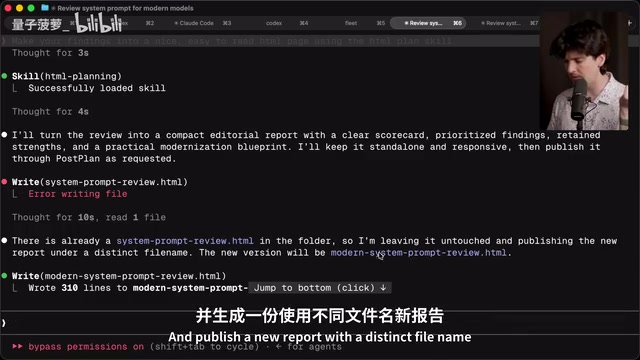Viewport: 640px width, 360px height.
Task: Click the red status dot beside Write(system-prompt-review.html)
Action: 4,182
